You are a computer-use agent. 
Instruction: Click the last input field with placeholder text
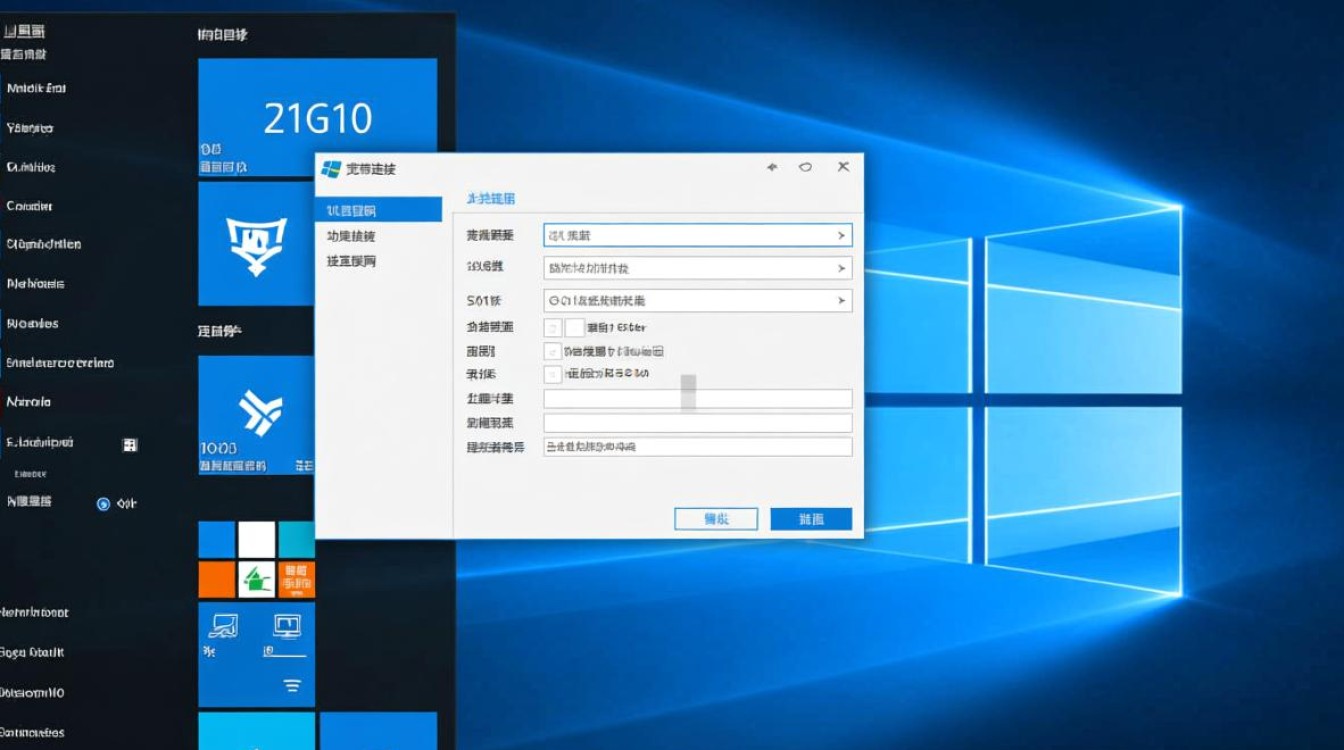point(700,446)
